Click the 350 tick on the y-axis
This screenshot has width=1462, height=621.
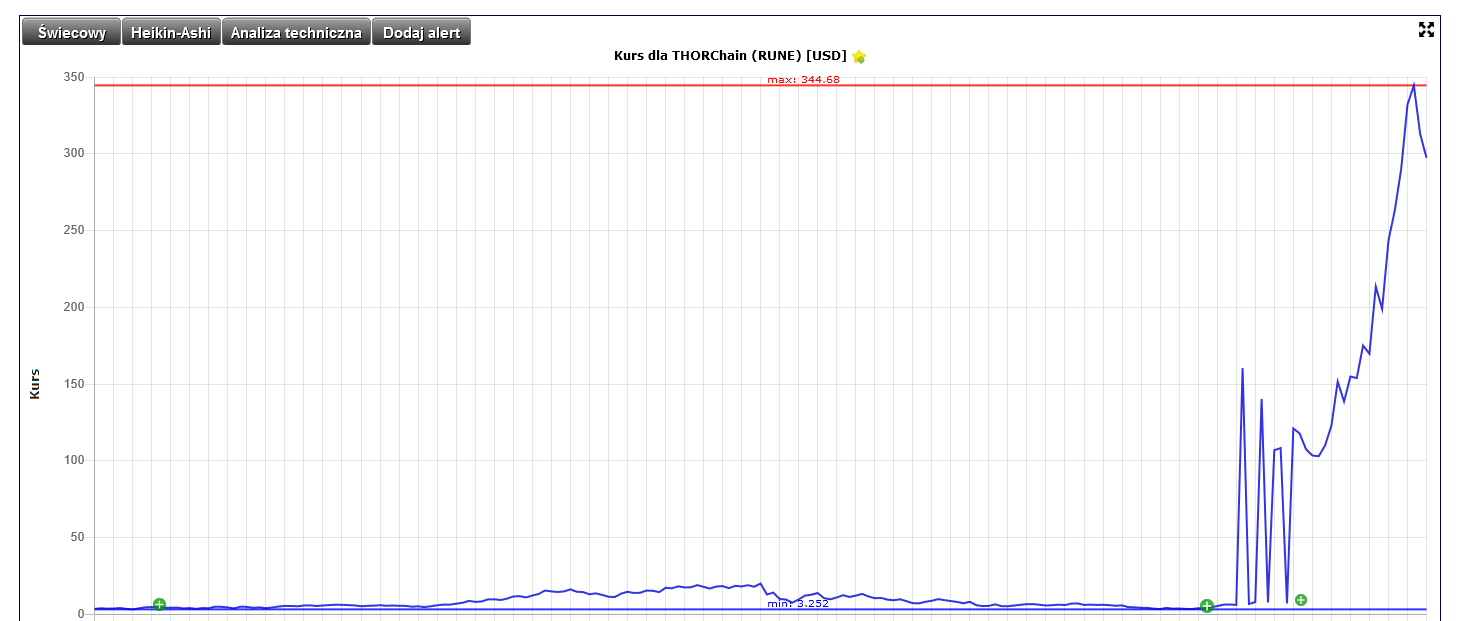click(x=72, y=77)
